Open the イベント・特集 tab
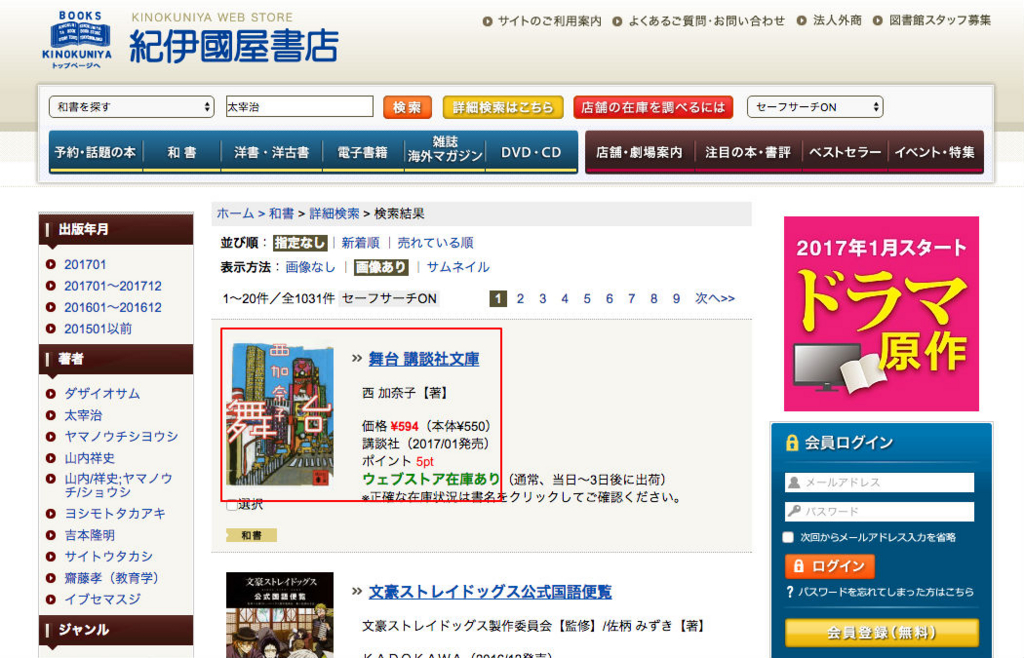1024x658 pixels. tap(935, 152)
